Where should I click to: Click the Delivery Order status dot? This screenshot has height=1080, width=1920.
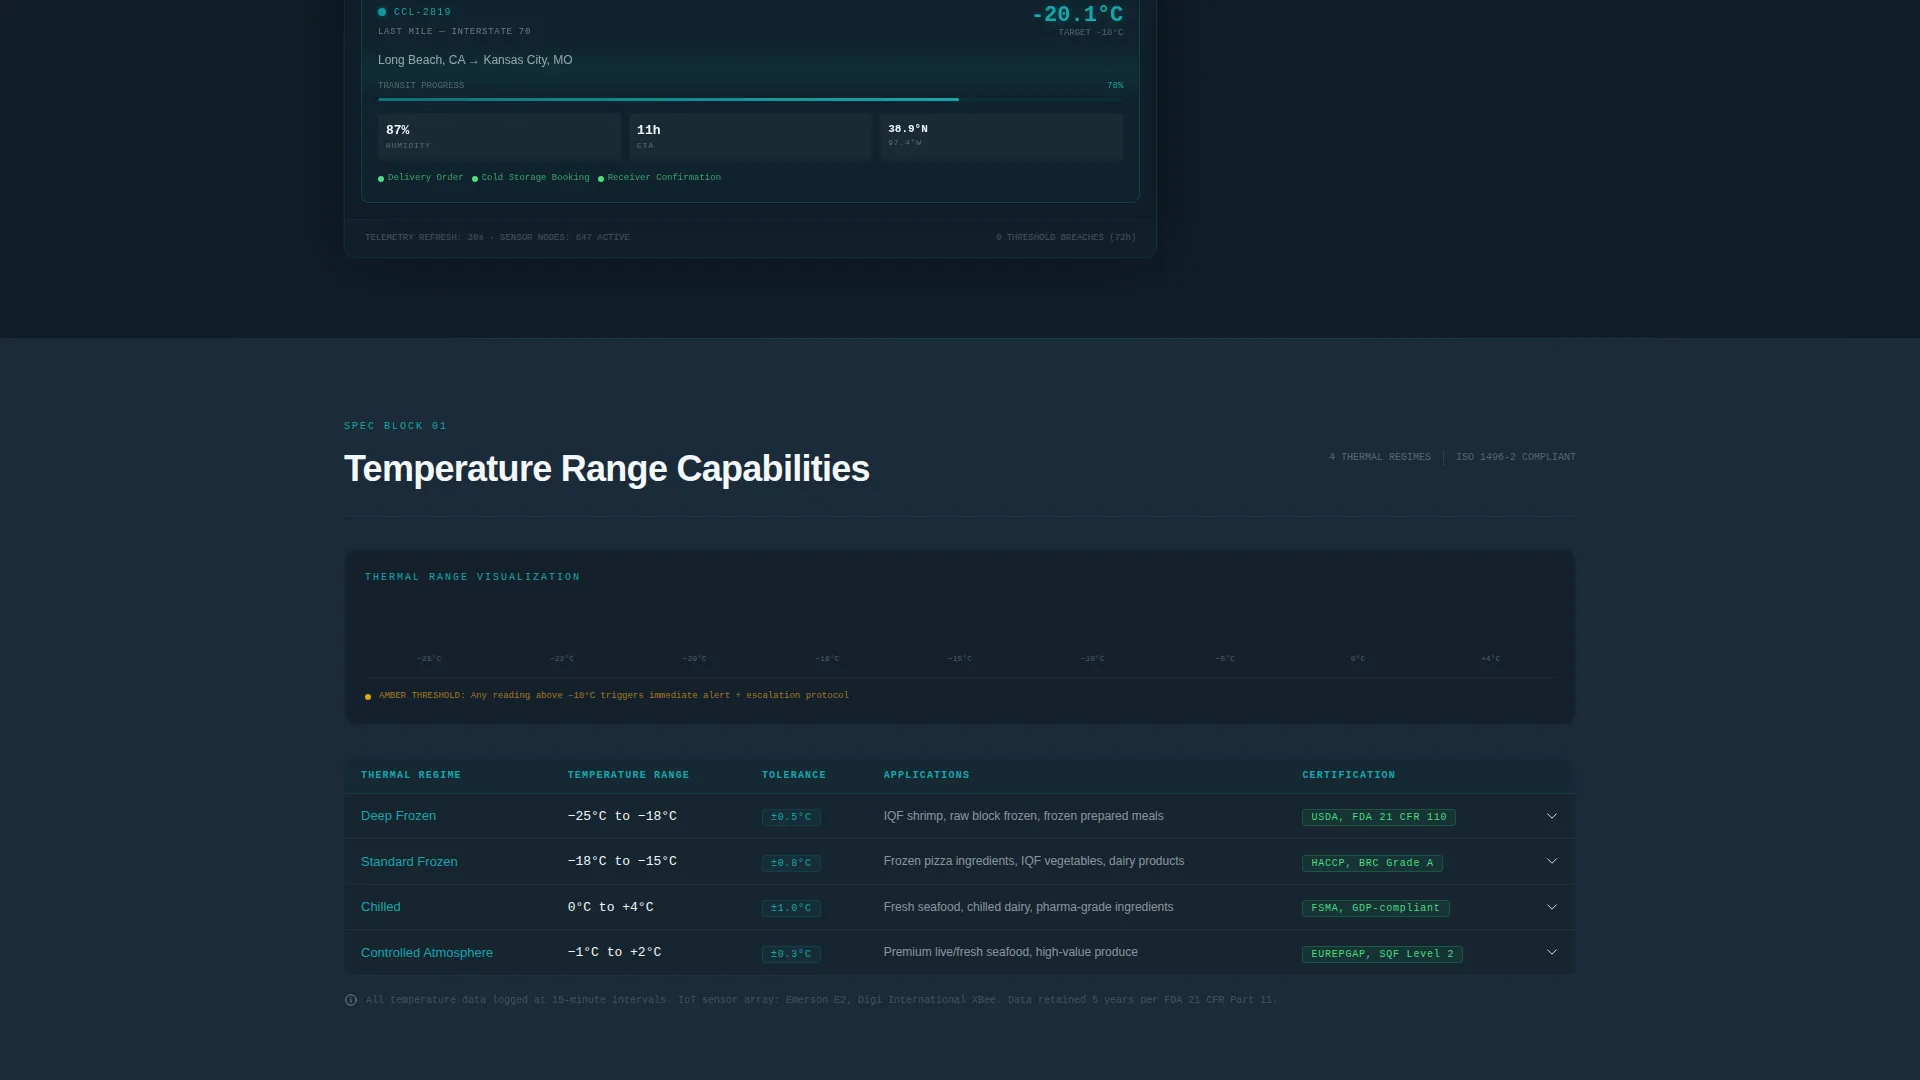click(x=381, y=179)
